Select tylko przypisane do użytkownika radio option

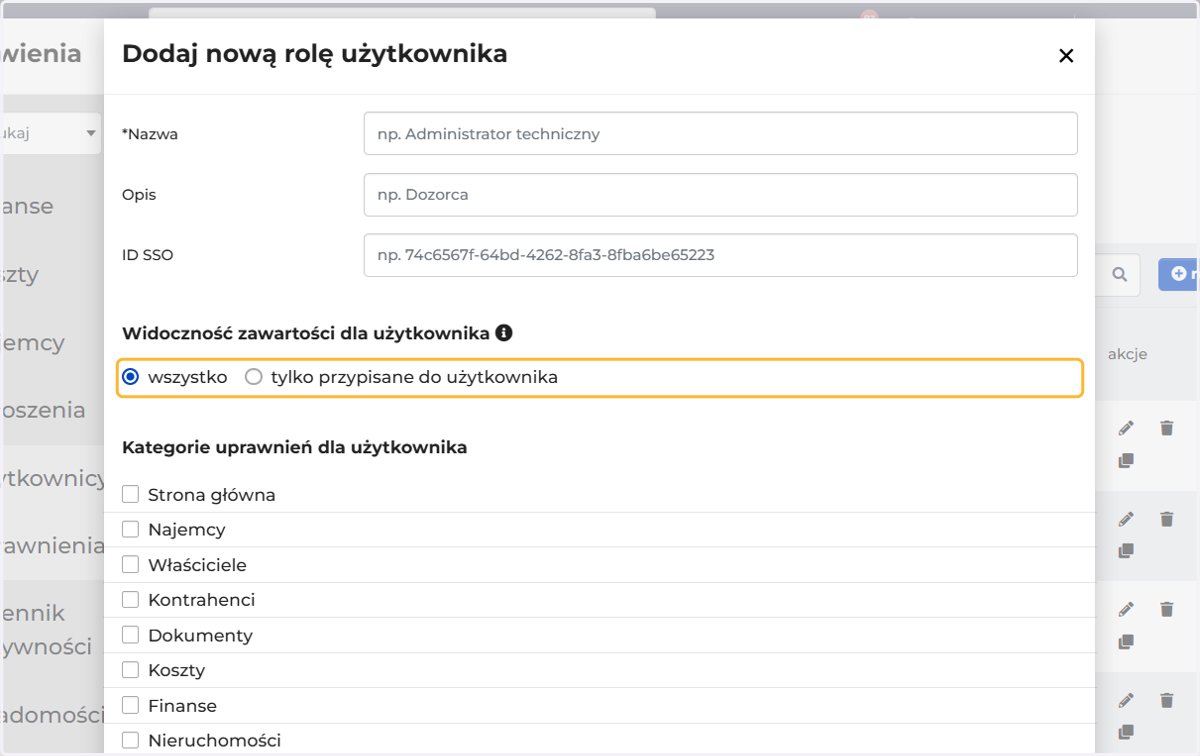tap(254, 377)
